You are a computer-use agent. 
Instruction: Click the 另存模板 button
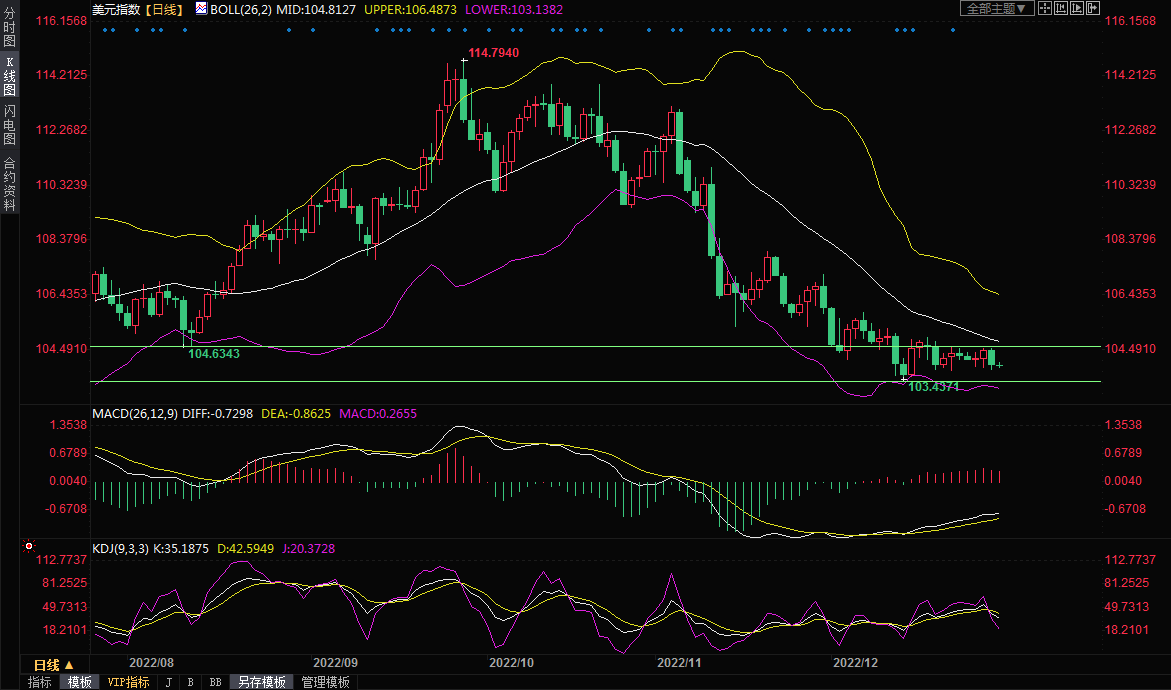click(x=262, y=682)
